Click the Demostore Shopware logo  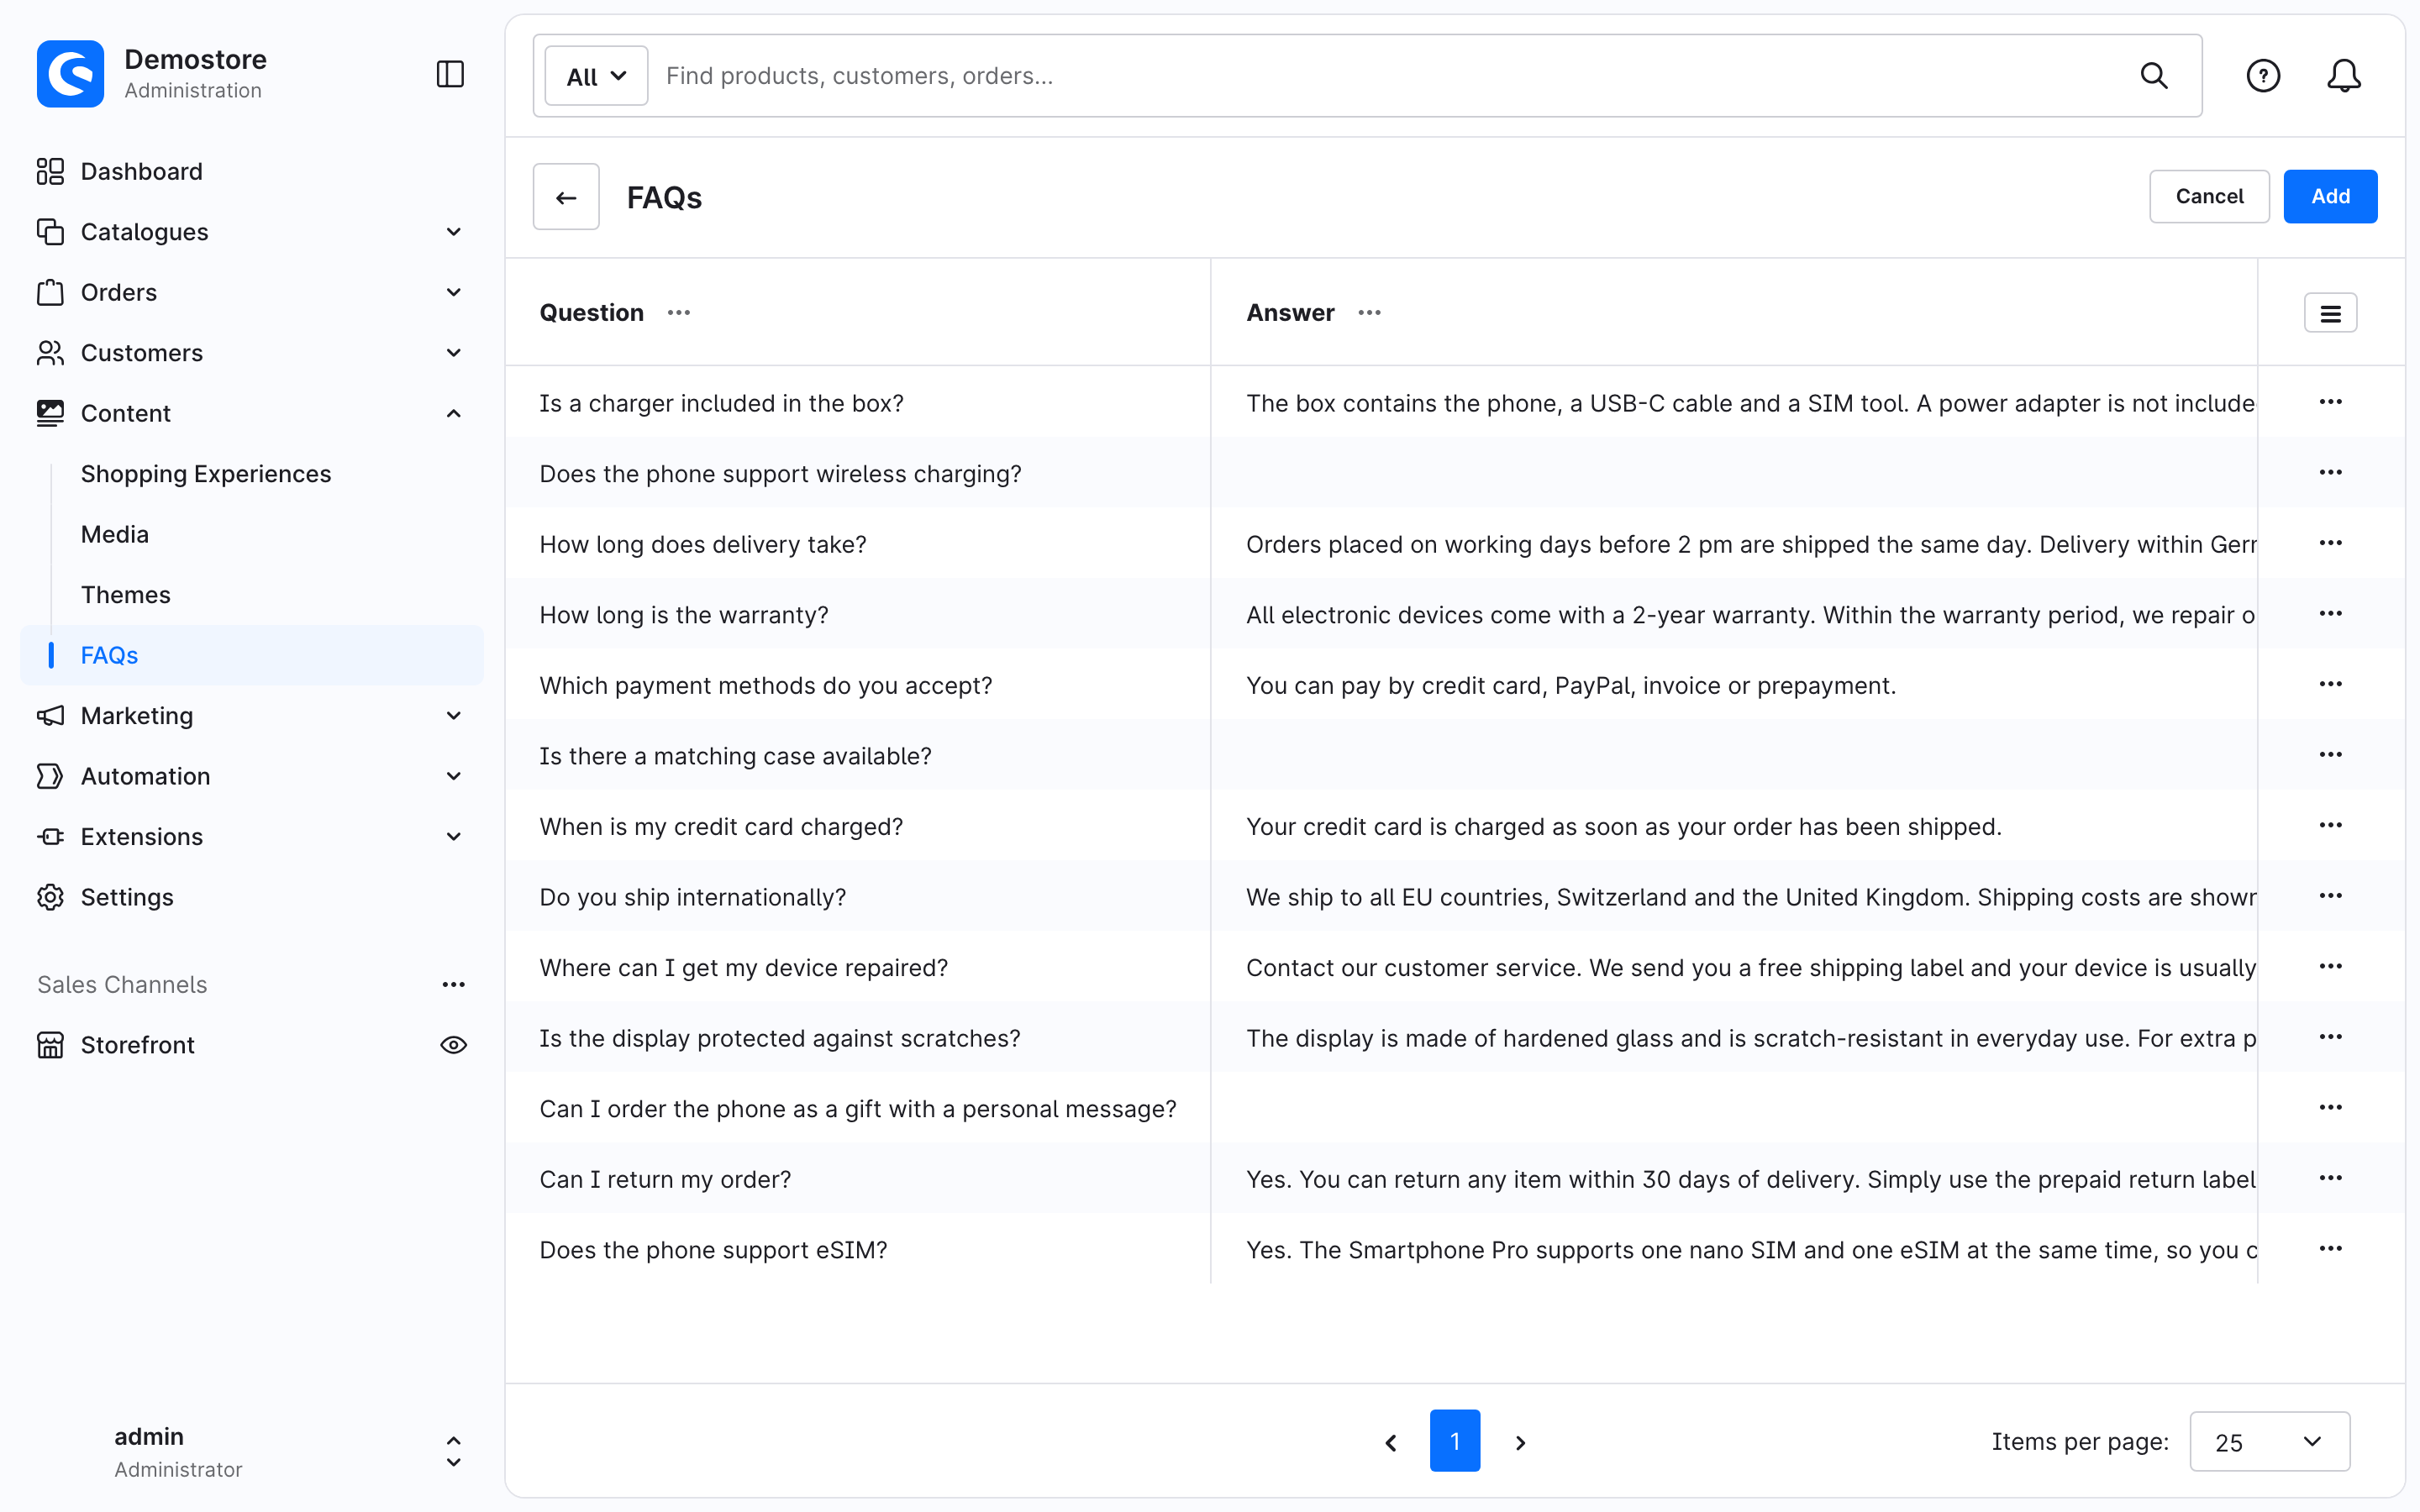pos(70,74)
